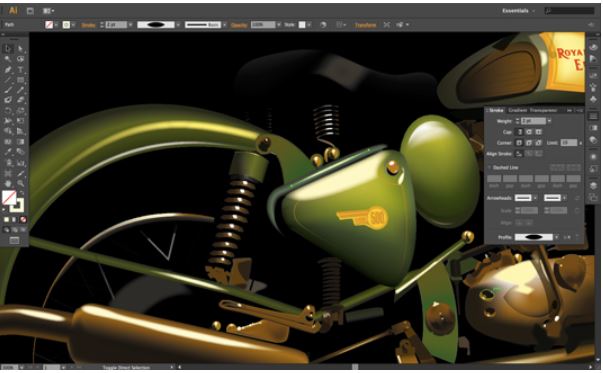603x373 pixels.
Task: Open the Opacity value dropdown
Action: point(279,25)
